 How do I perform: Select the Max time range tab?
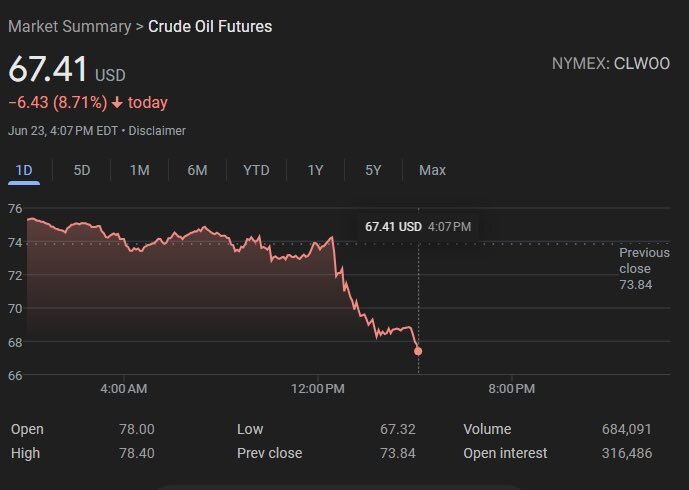pos(432,170)
